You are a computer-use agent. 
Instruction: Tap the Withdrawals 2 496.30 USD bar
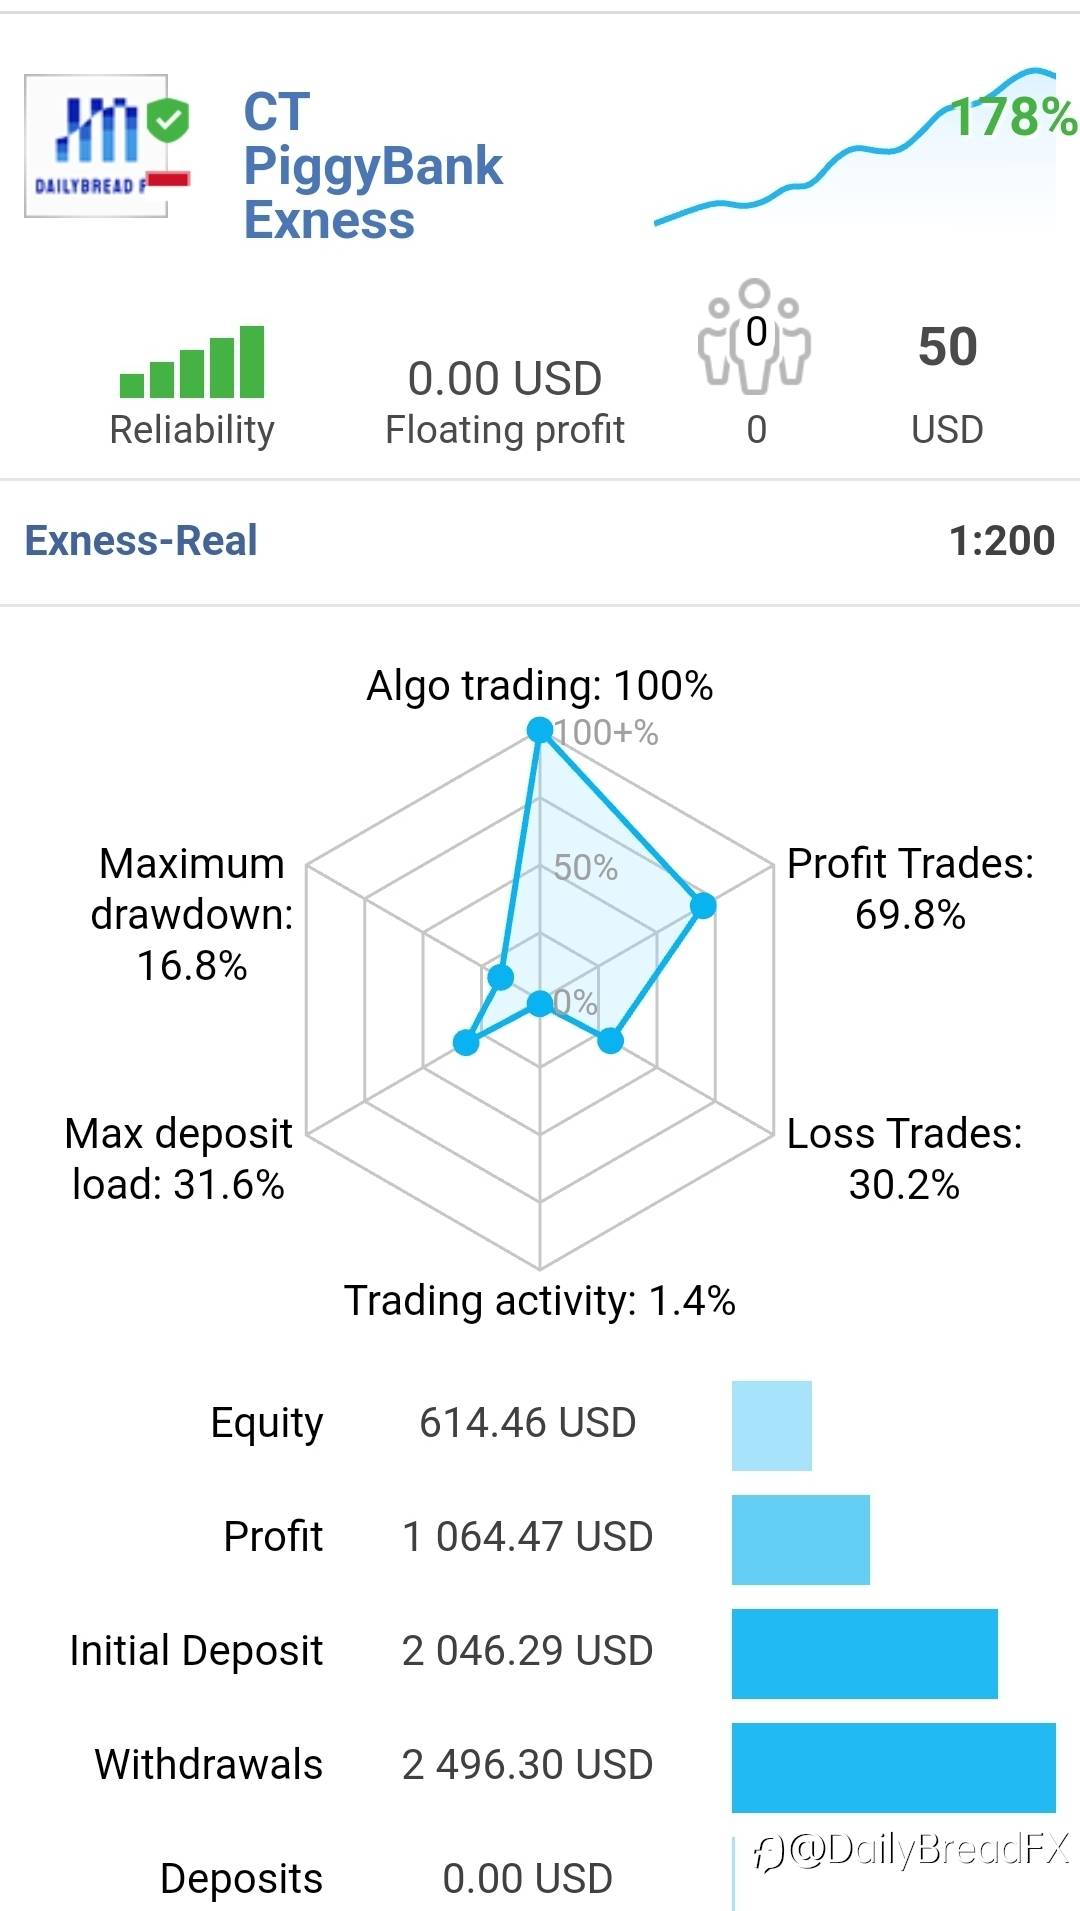point(894,1768)
